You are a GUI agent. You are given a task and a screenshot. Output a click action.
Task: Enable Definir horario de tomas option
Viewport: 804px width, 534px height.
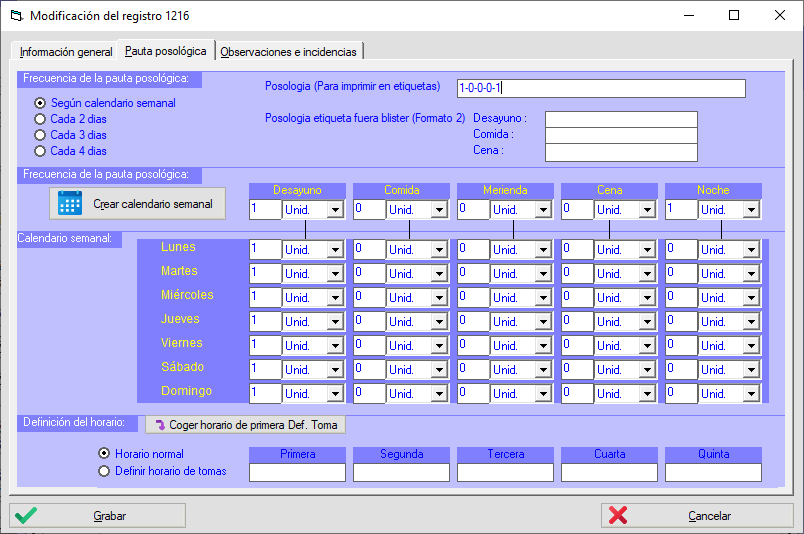pyautogui.click(x=104, y=471)
